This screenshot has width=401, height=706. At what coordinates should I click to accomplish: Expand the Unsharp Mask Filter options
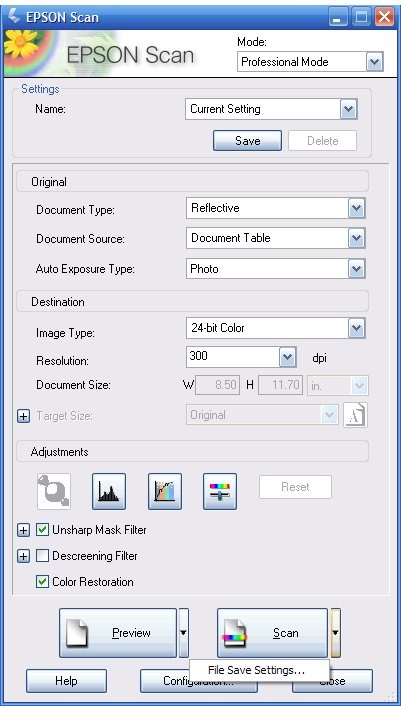pos(23,530)
